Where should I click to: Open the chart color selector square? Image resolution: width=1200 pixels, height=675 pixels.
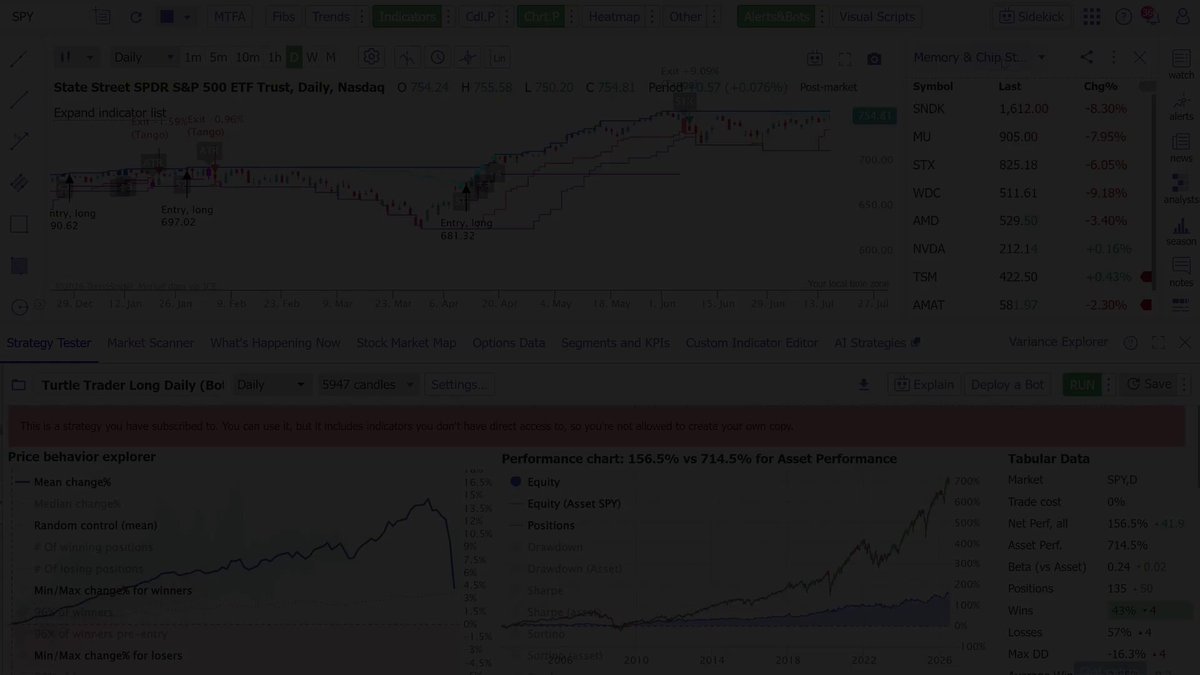167,17
